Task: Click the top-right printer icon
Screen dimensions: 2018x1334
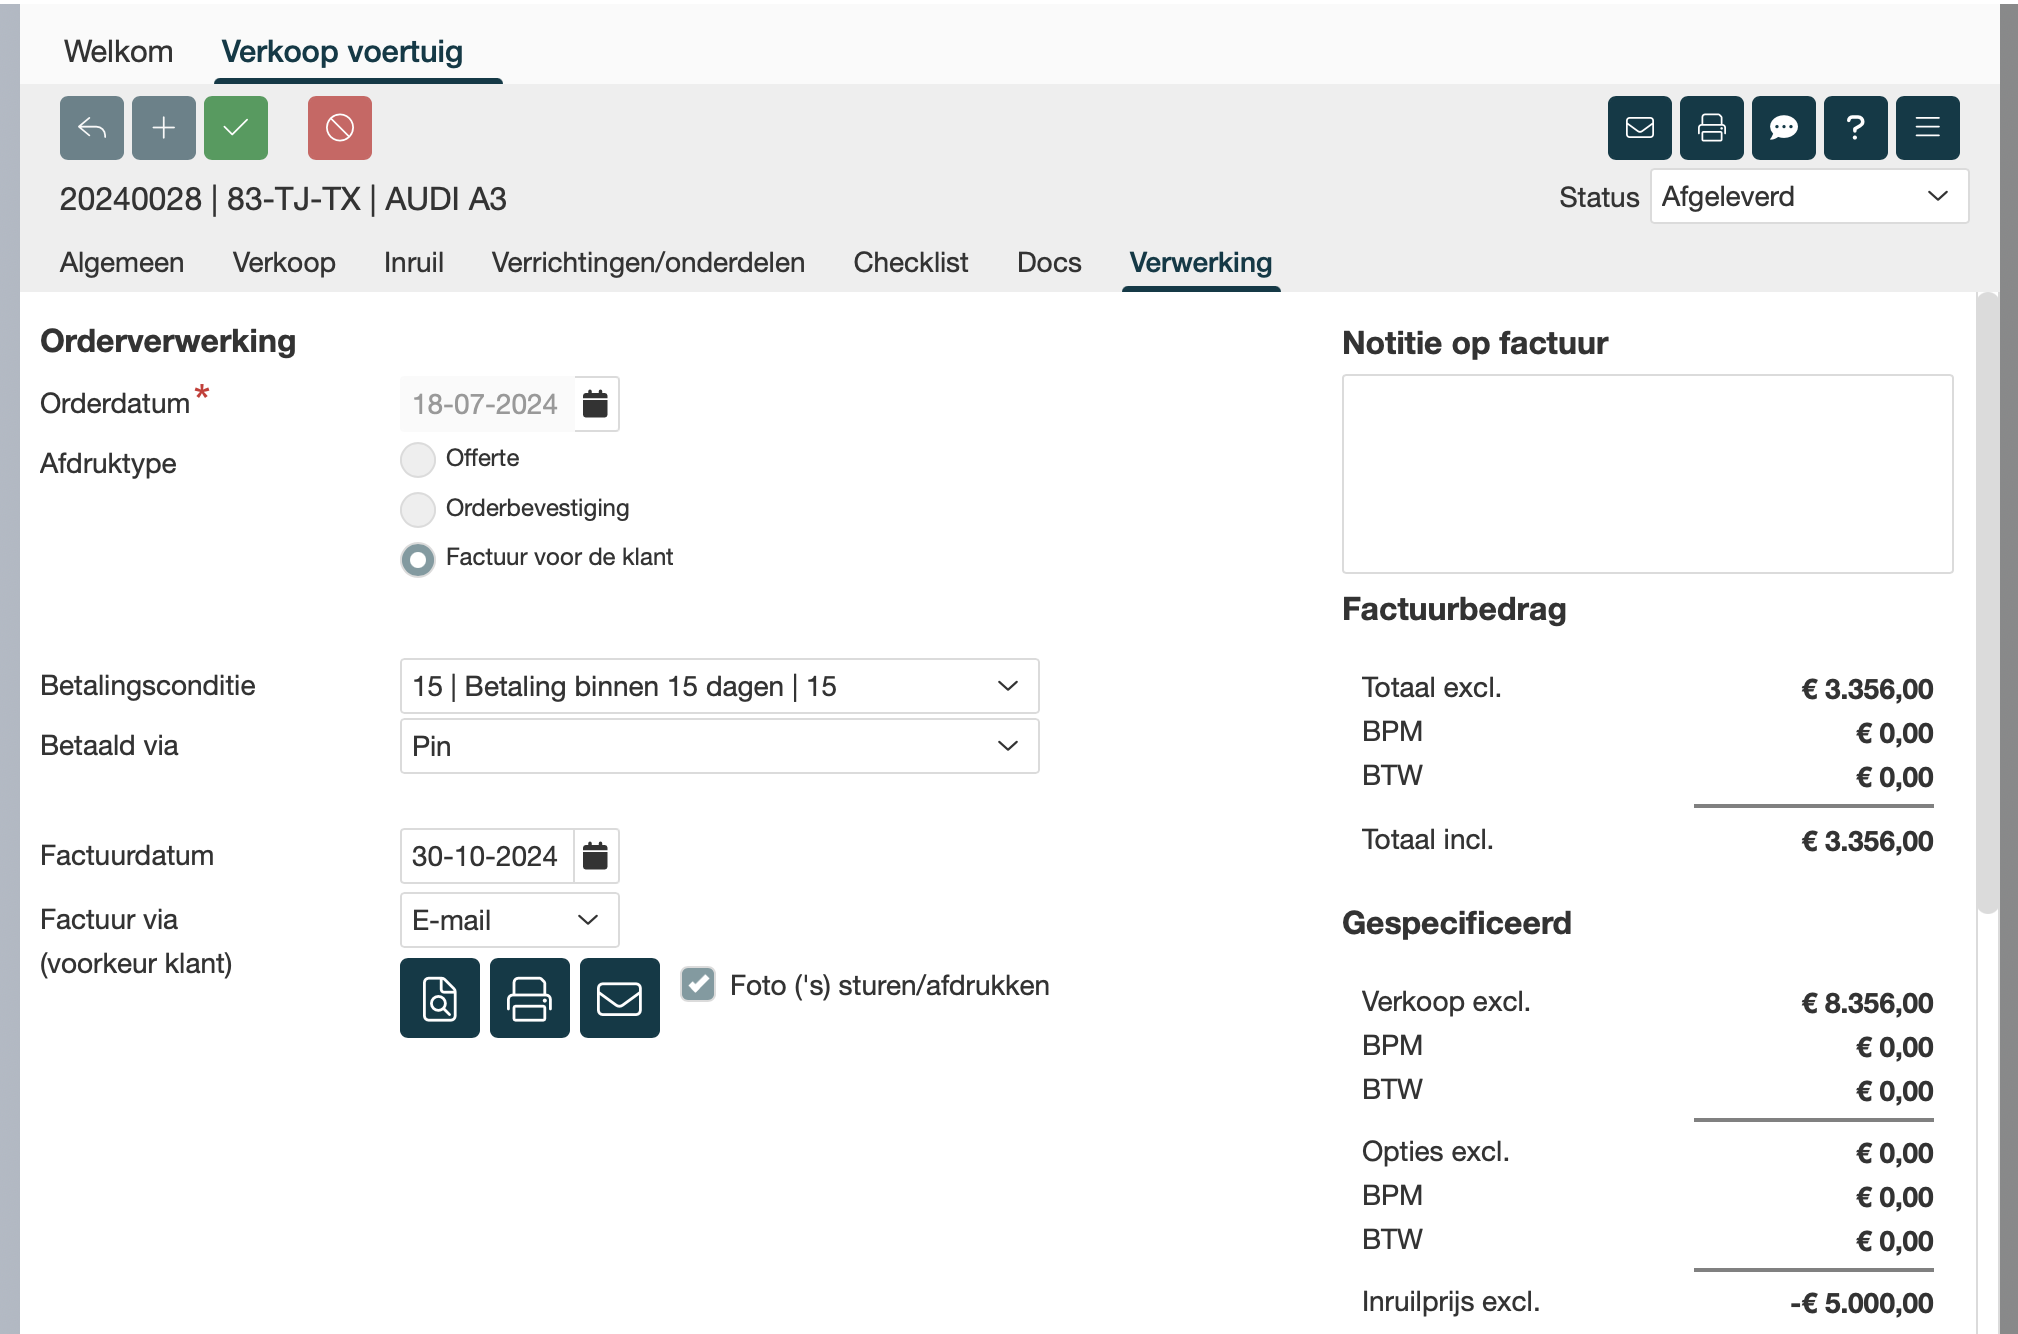Action: 1712,128
